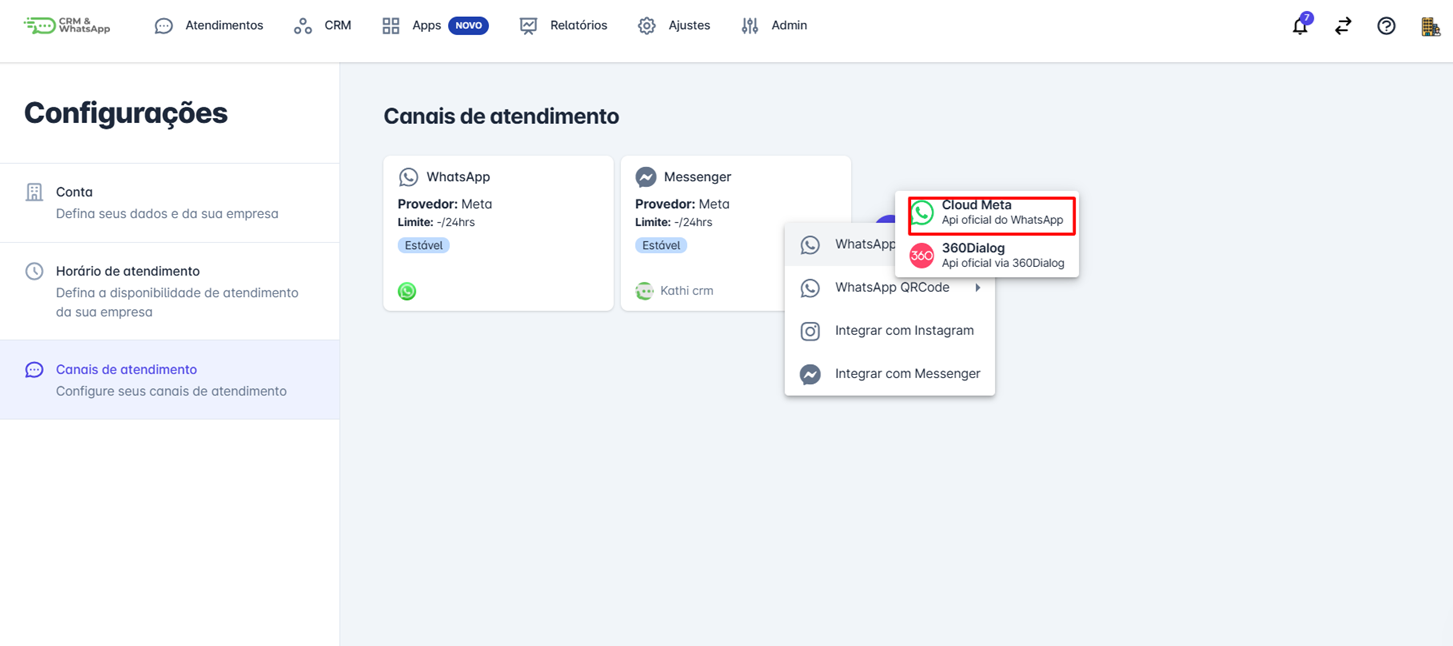Open the Apps NOVO menu

(422, 25)
